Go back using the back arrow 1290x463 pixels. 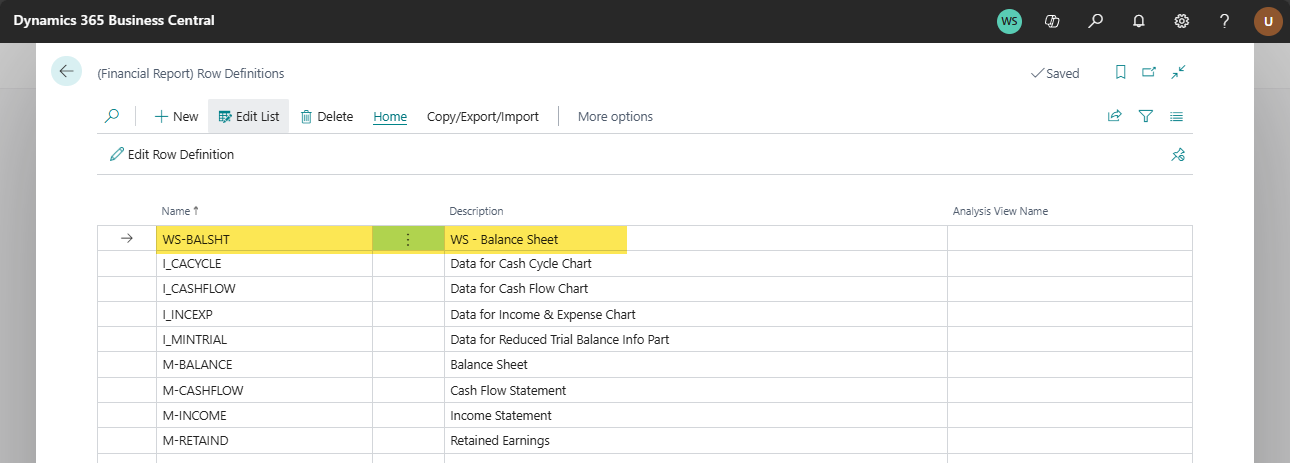tap(67, 71)
